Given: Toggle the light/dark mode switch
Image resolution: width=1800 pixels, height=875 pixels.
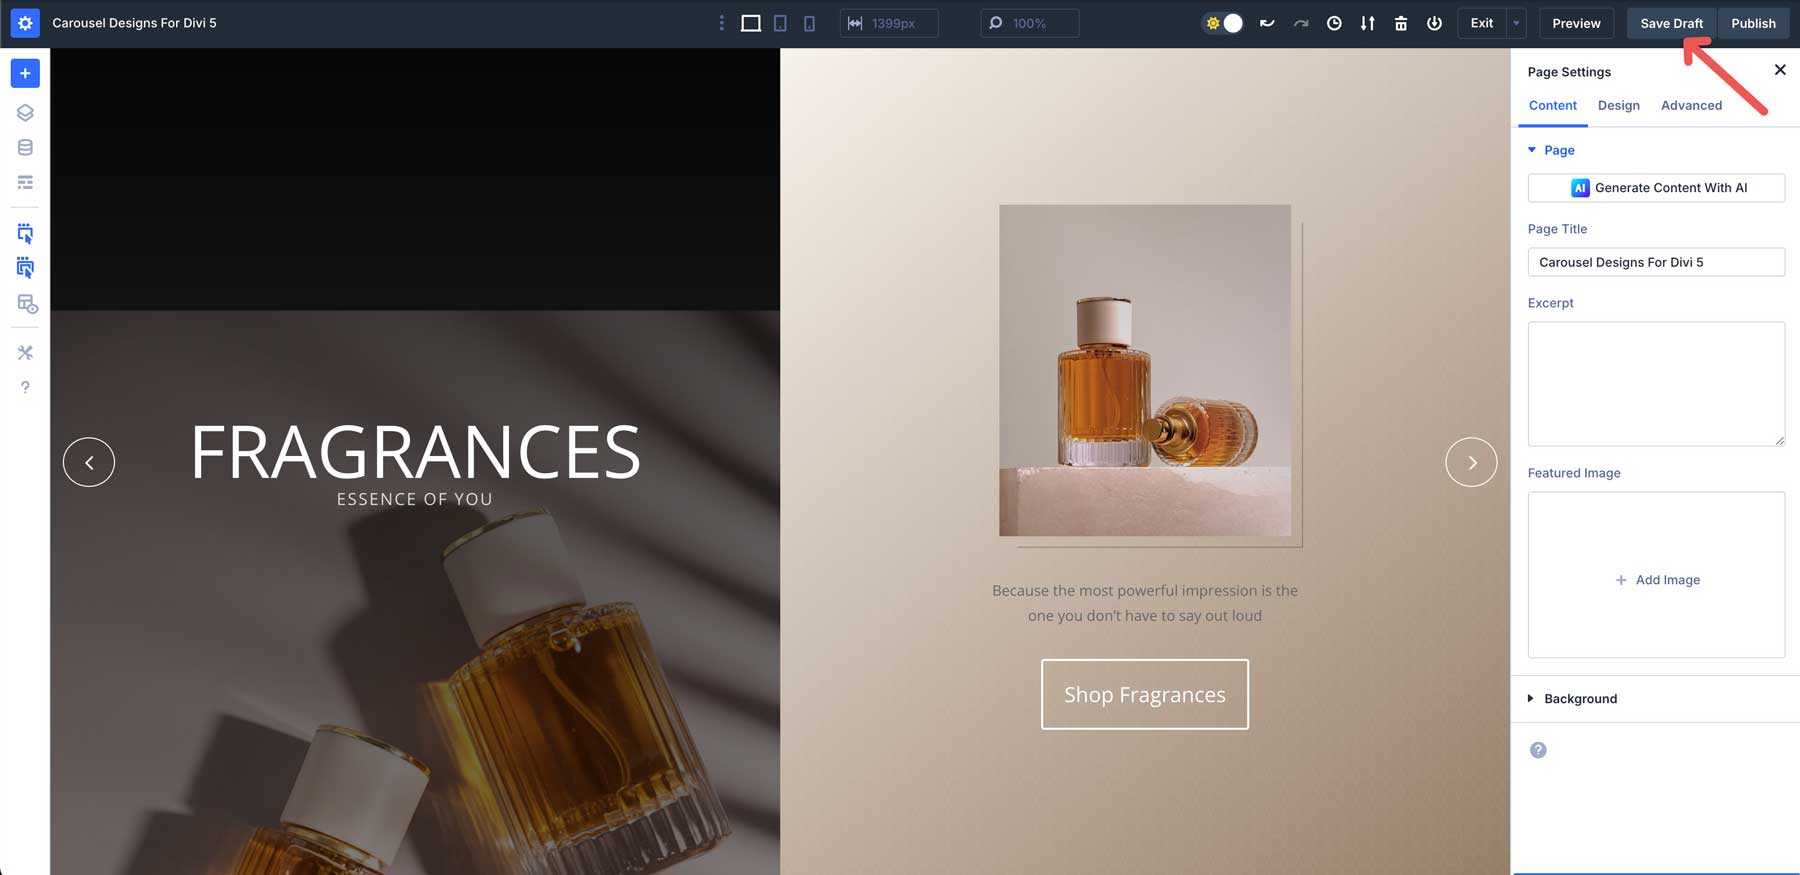Looking at the screenshot, I should tap(1223, 23).
